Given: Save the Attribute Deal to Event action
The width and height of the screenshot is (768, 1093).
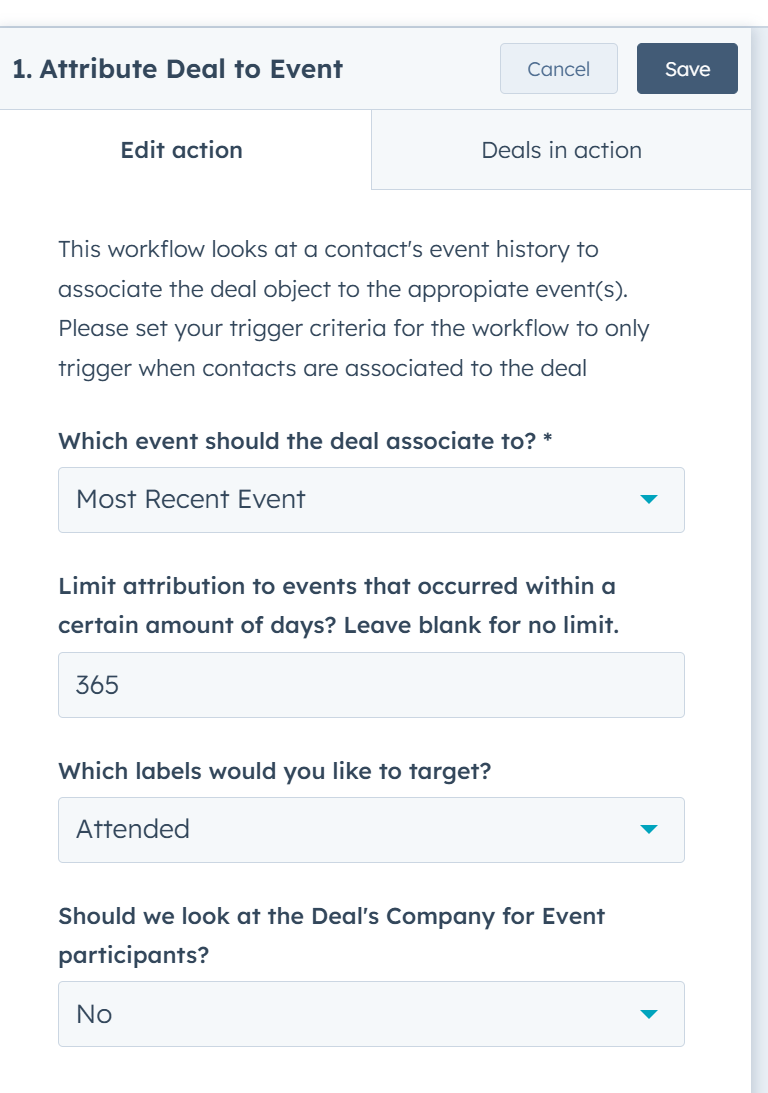Looking at the screenshot, I should (687, 68).
